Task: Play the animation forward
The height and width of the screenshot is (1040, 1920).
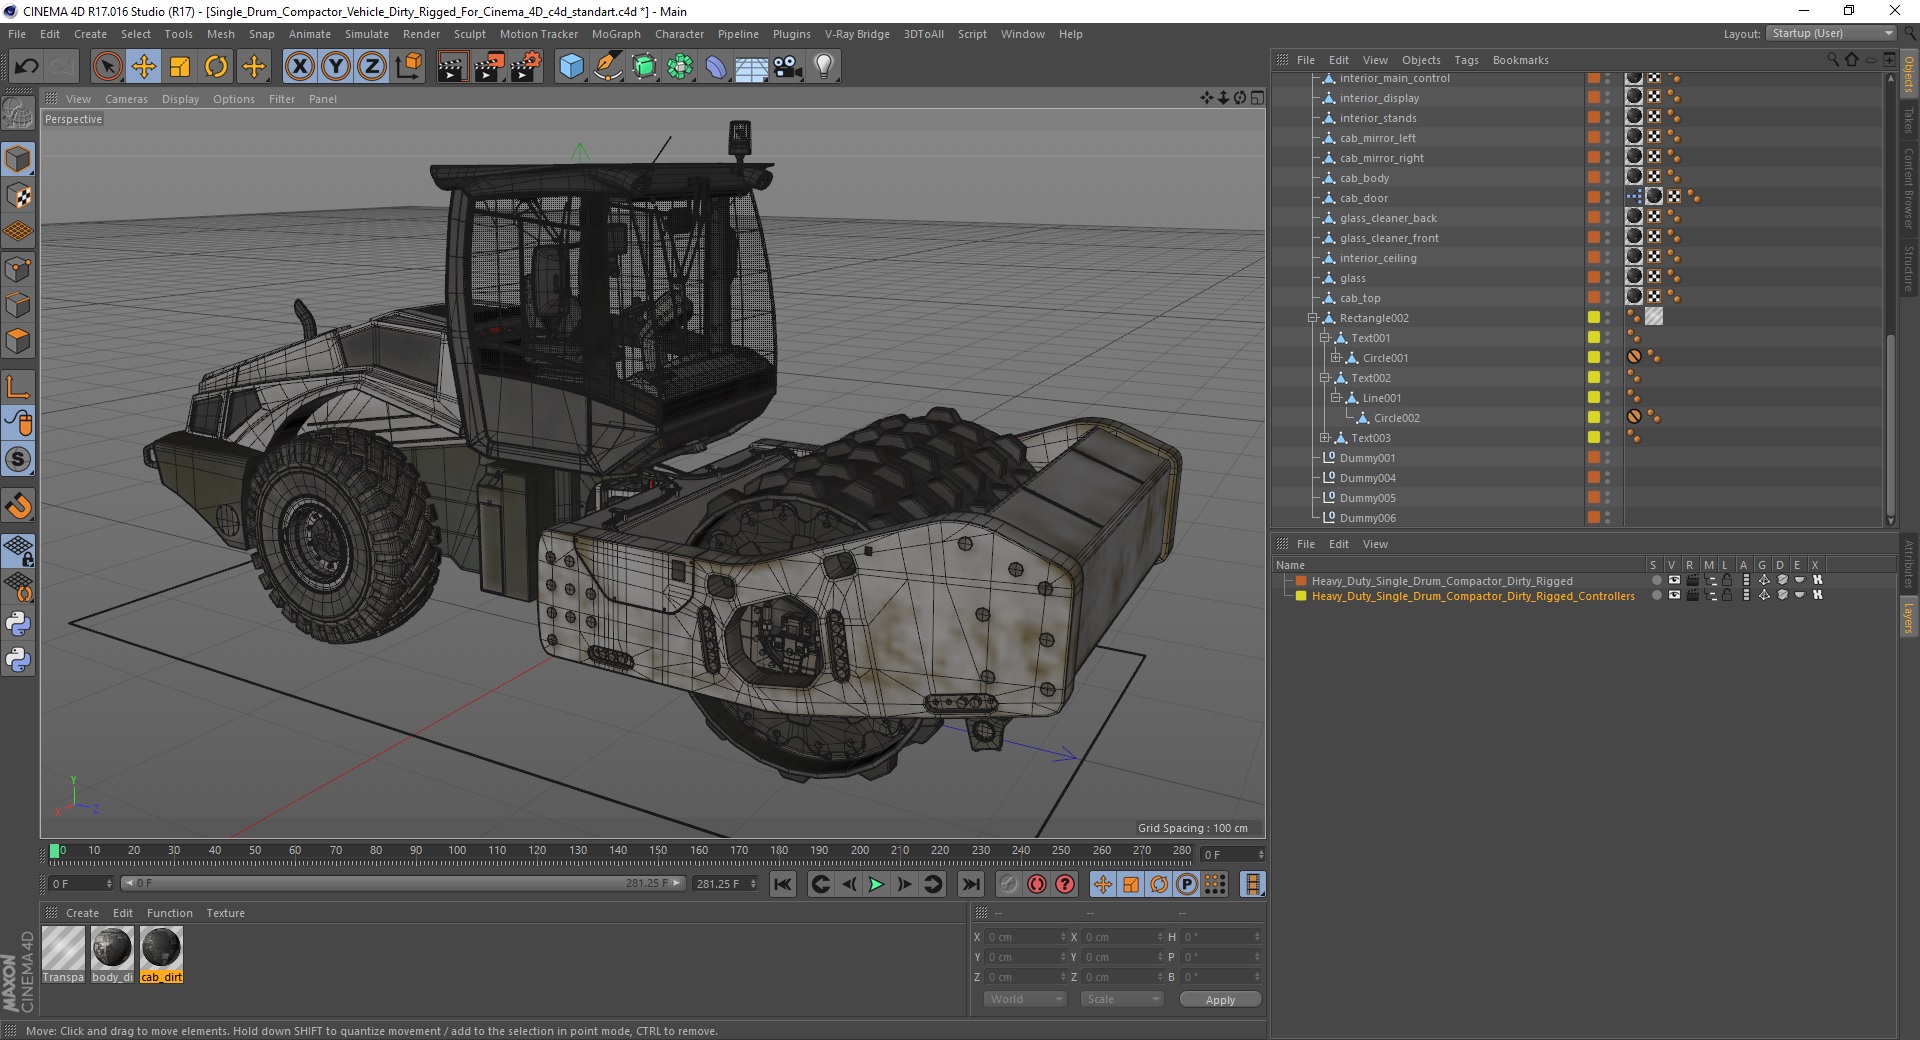Action: click(x=876, y=884)
